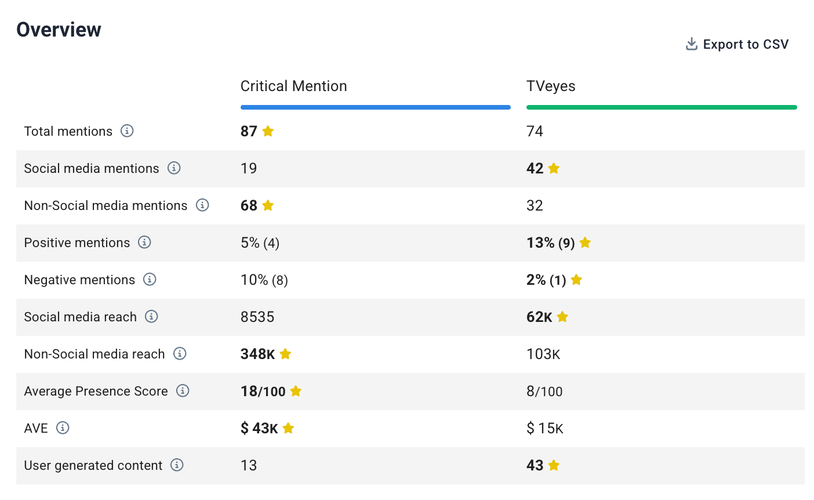Click TVeyes social media mentions value 42

point(535,168)
